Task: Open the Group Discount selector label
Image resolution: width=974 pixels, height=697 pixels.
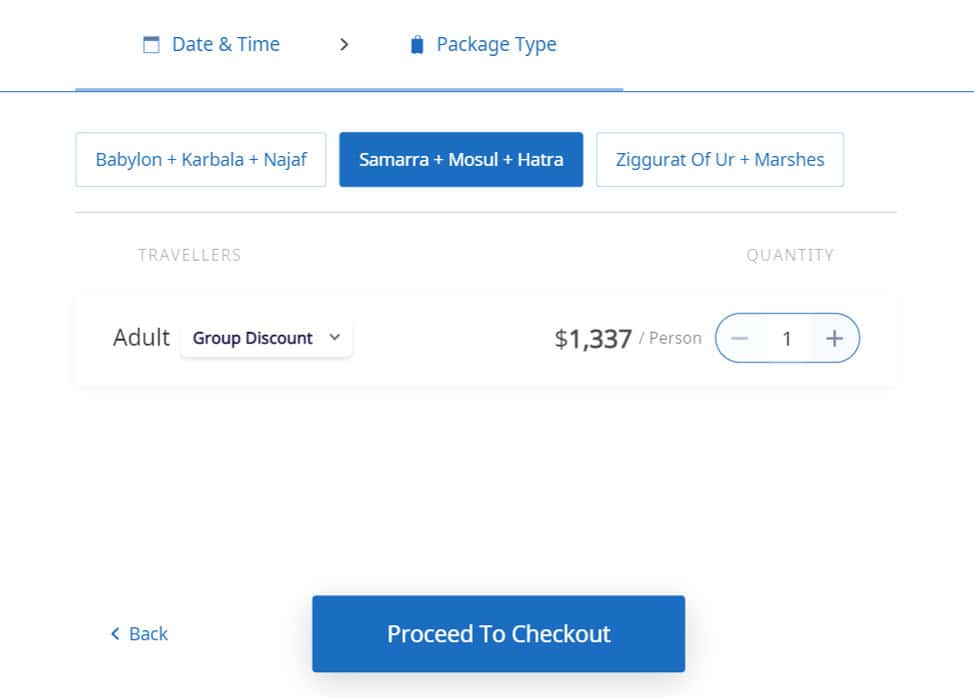Action: 253,338
